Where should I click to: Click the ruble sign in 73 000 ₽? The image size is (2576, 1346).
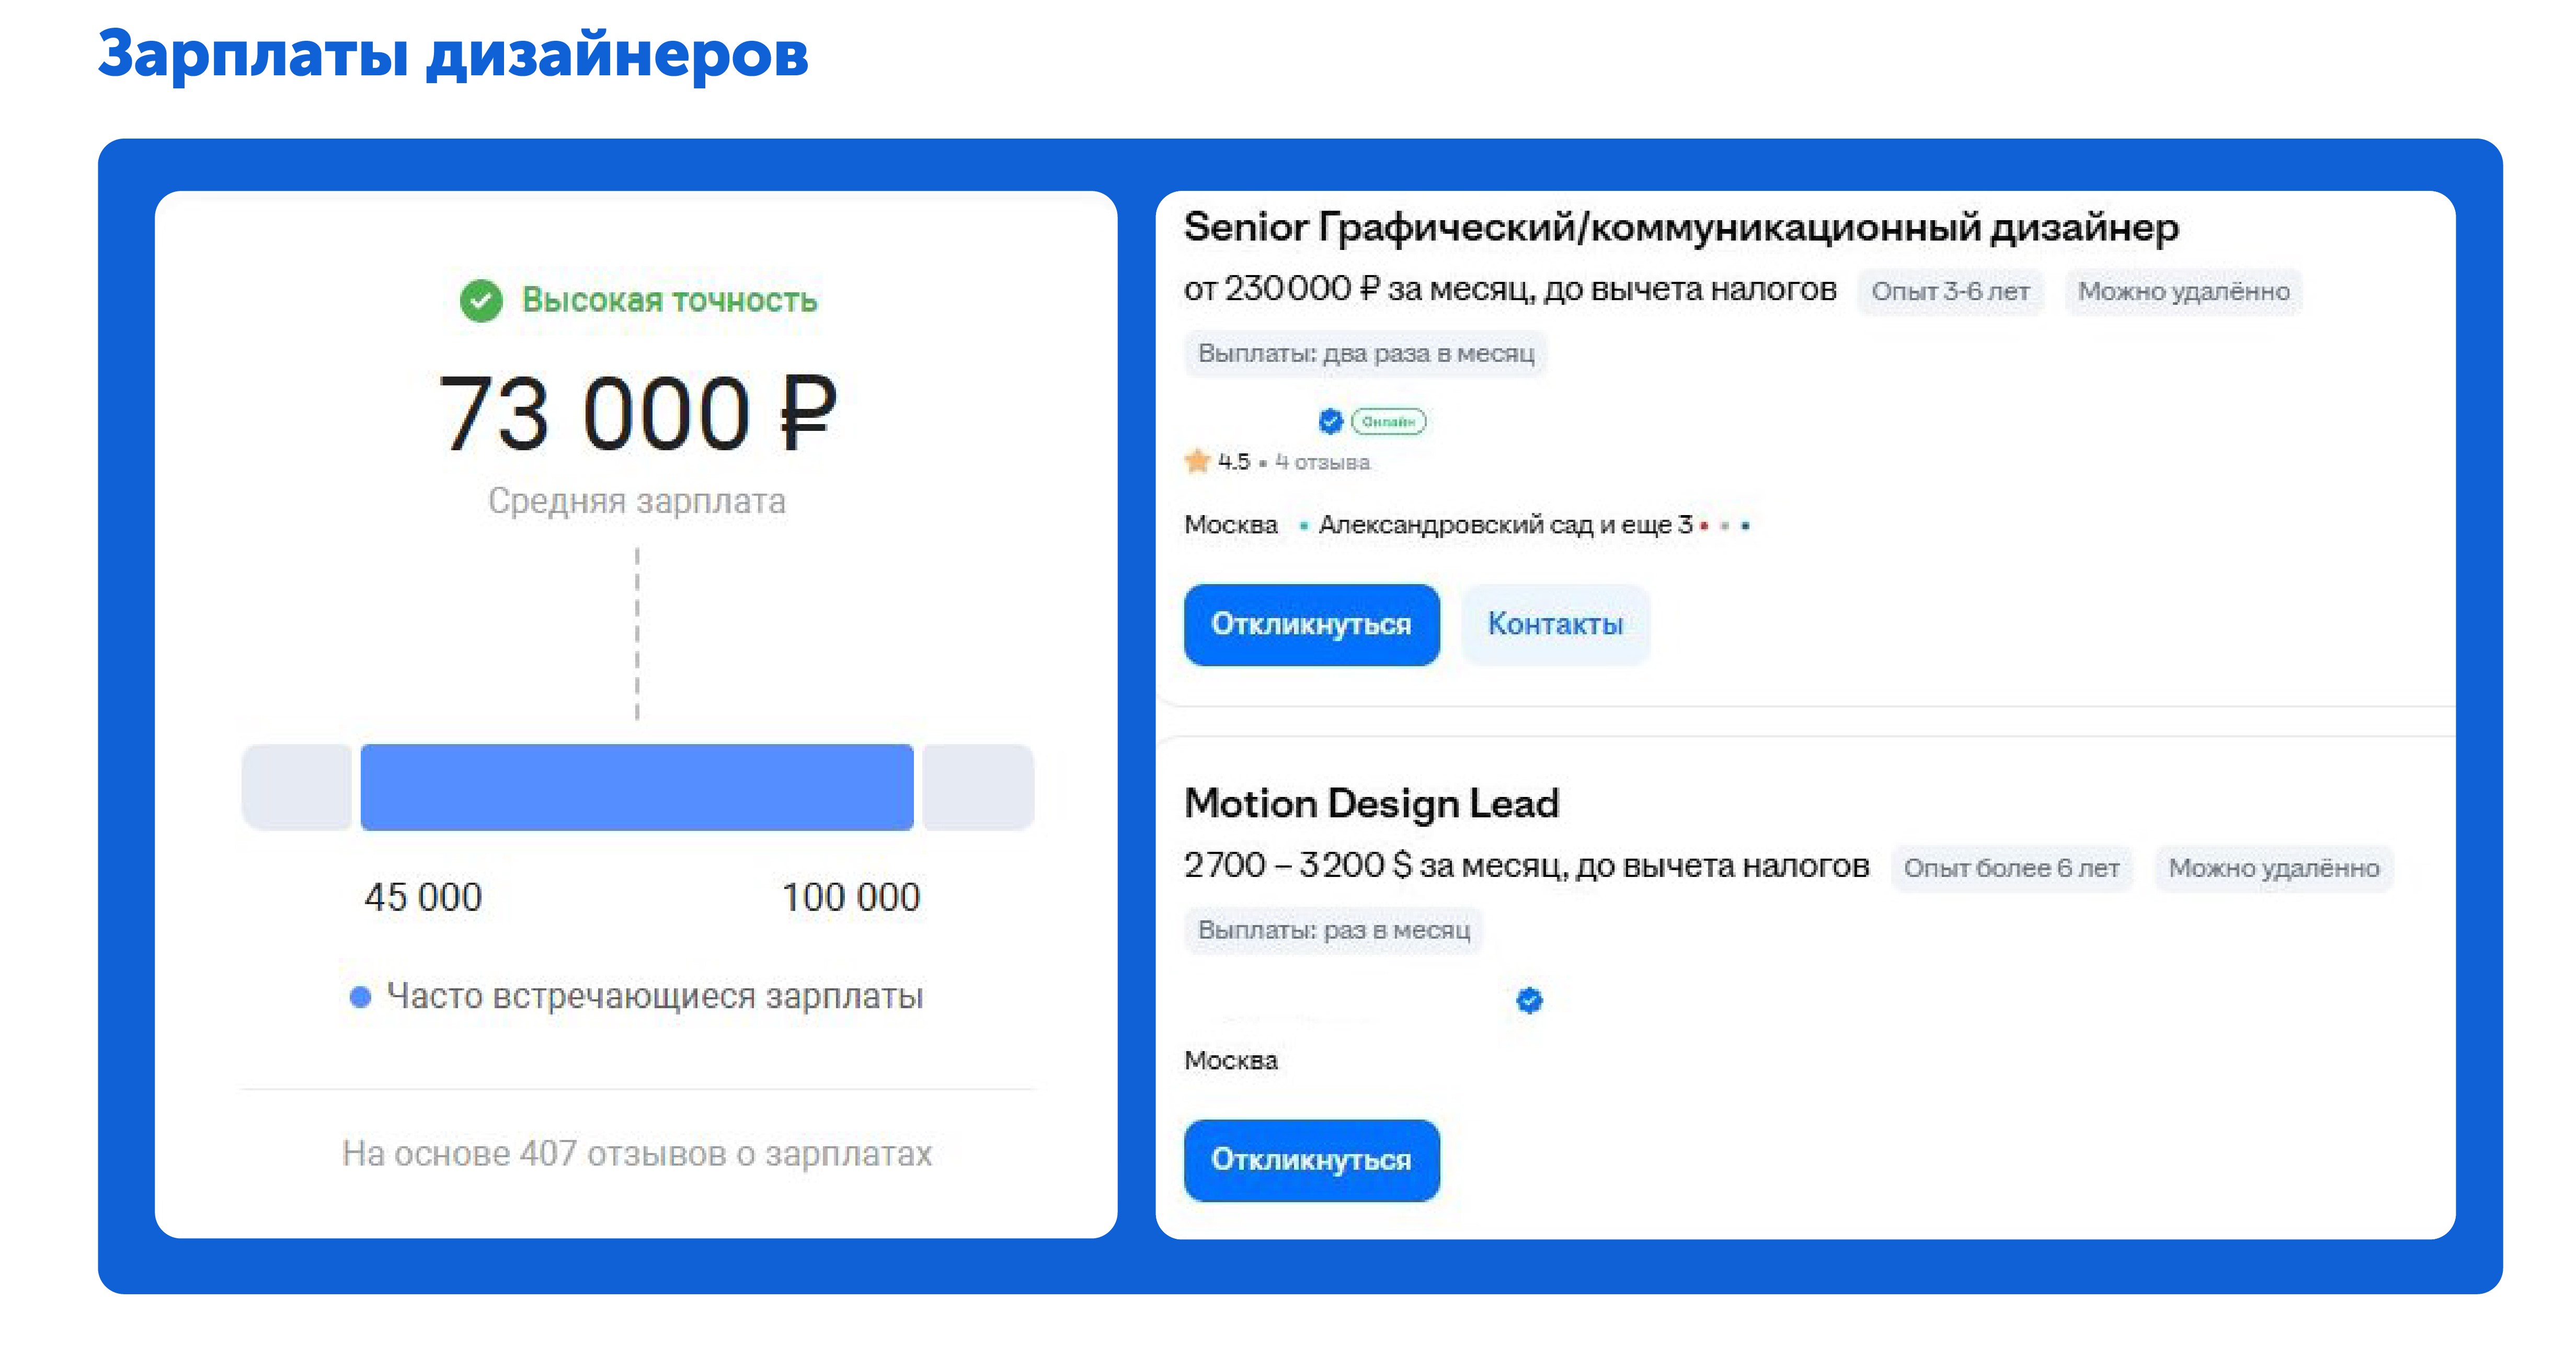tap(807, 413)
